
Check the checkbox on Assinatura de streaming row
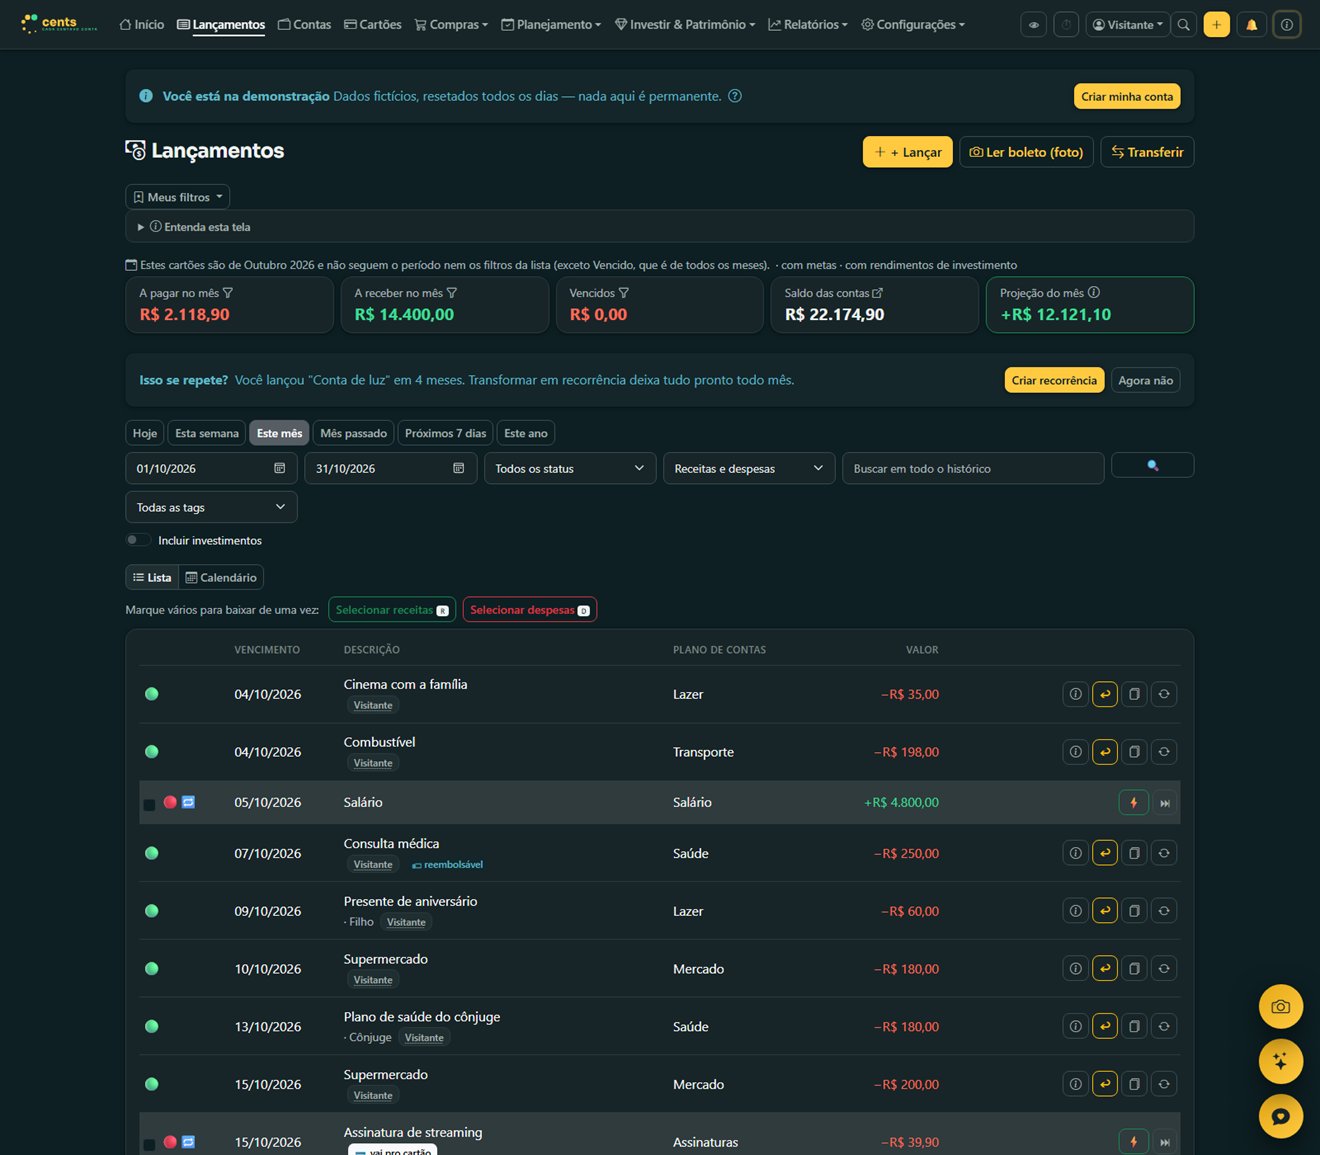coord(149,1144)
